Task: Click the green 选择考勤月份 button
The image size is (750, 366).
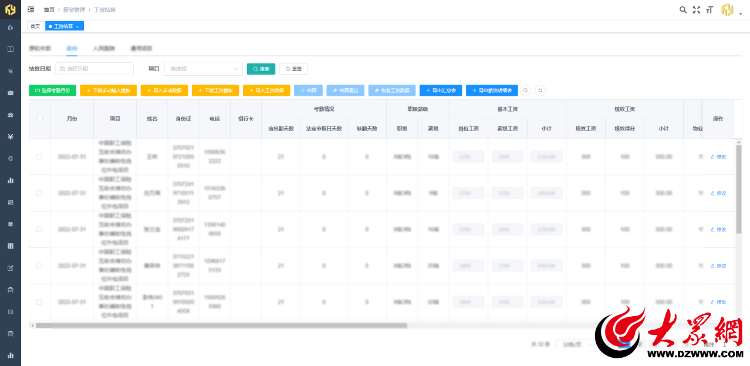Action: [53, 90]
